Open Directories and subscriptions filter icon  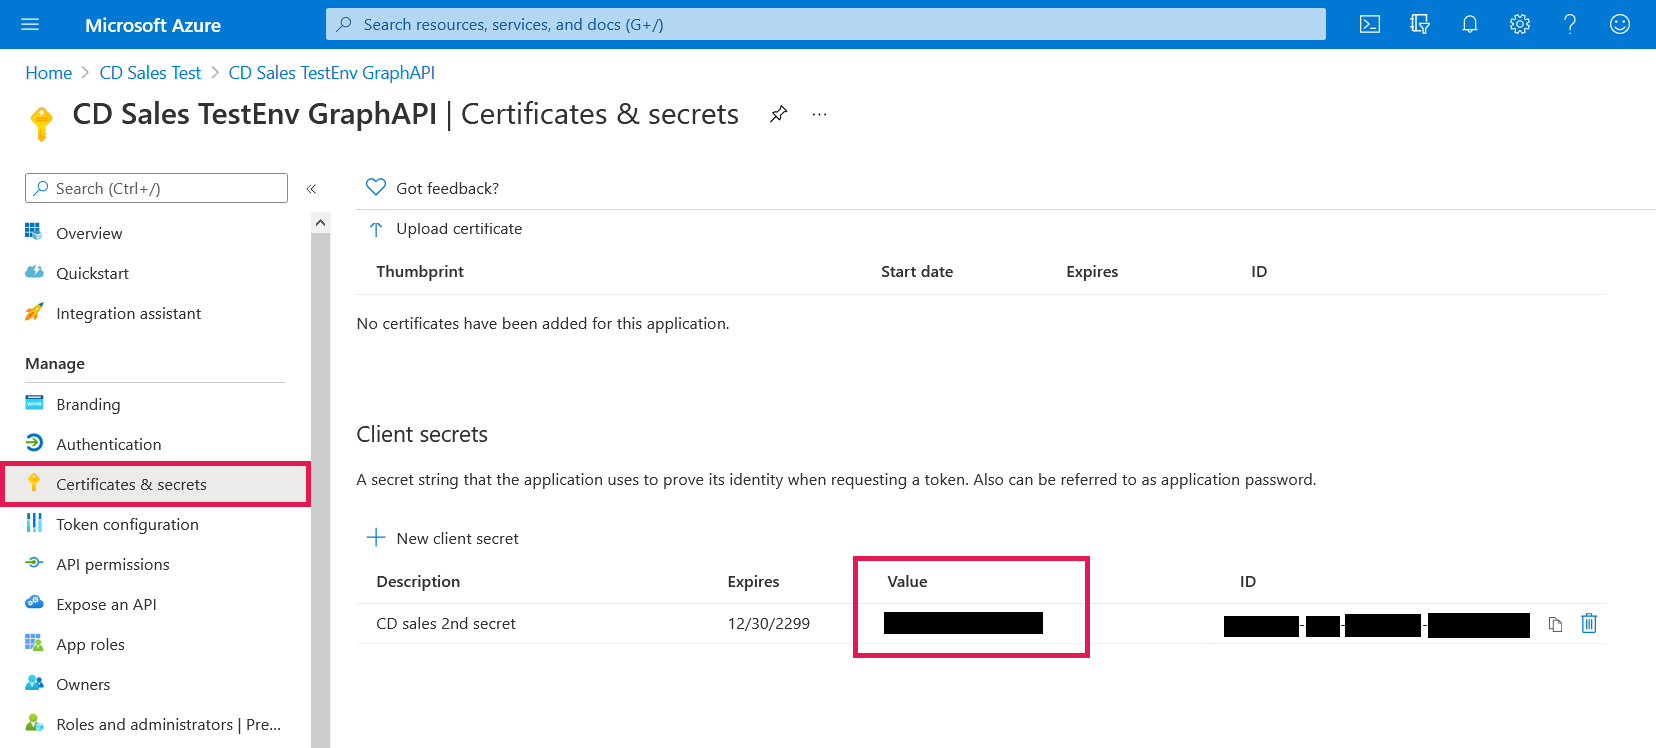point(1420,24)
